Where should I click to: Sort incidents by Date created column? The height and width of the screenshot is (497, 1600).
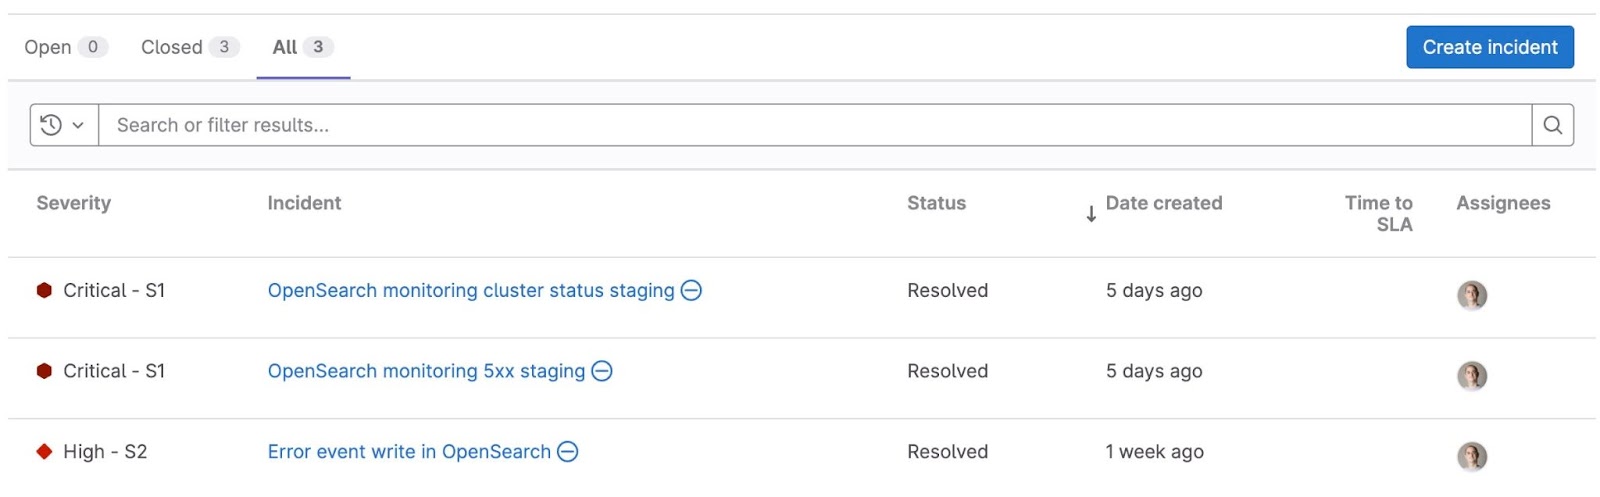coord(1163,203)
